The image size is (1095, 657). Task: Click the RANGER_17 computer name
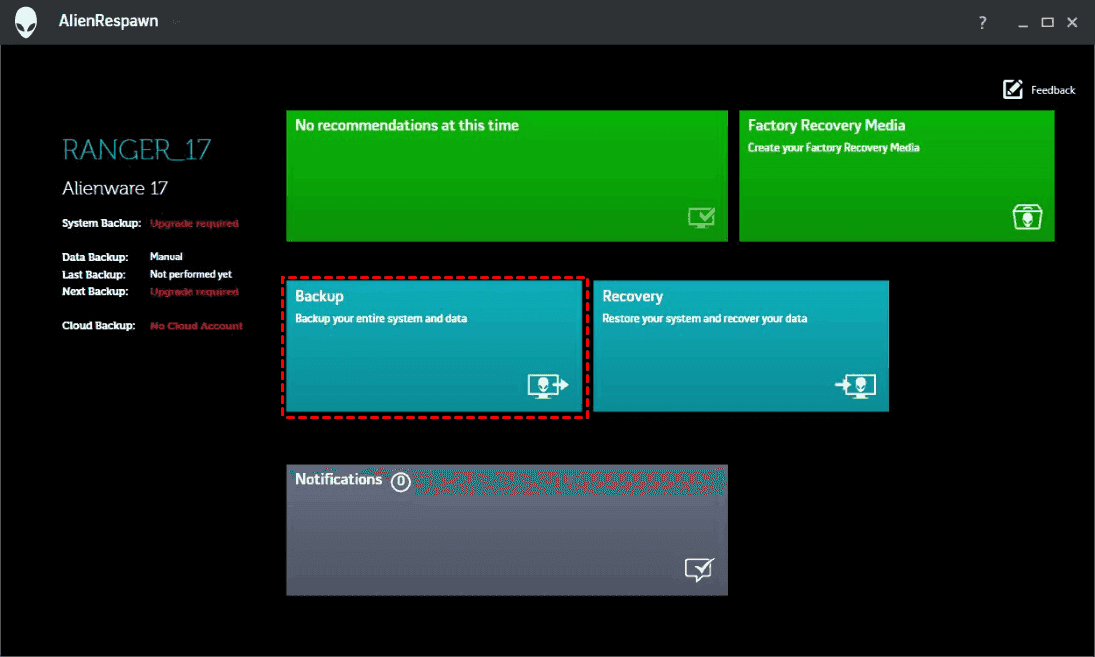[136, 149]
